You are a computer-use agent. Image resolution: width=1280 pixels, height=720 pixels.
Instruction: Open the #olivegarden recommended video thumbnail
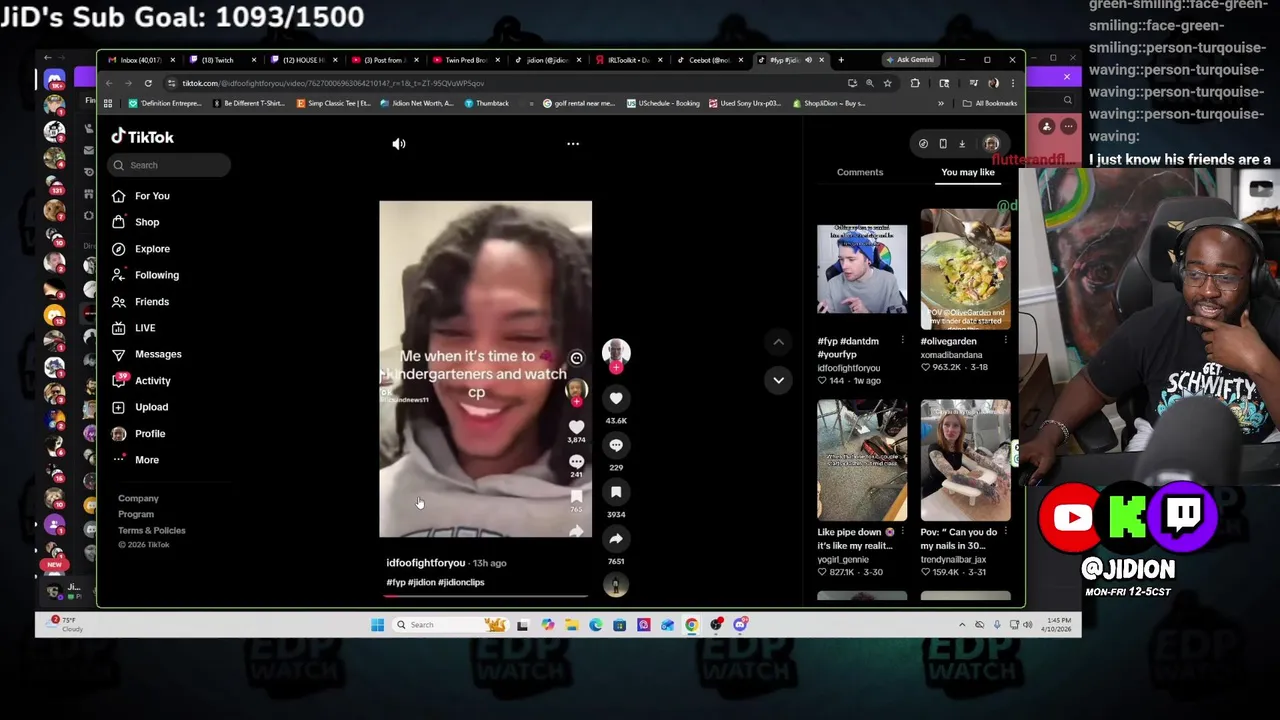coord(965,269)
